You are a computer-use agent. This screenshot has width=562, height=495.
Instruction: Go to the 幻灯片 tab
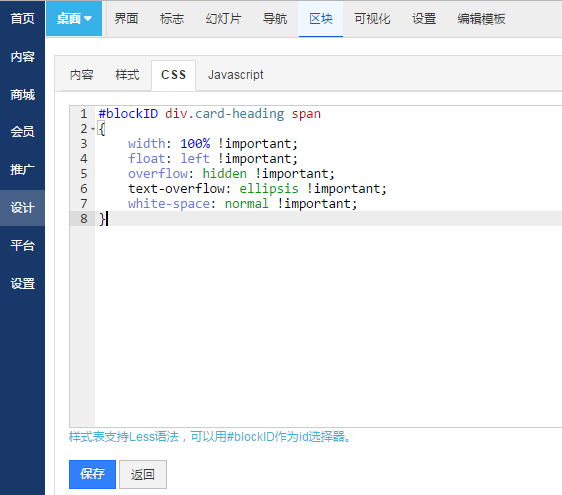[x=223, y=19]
